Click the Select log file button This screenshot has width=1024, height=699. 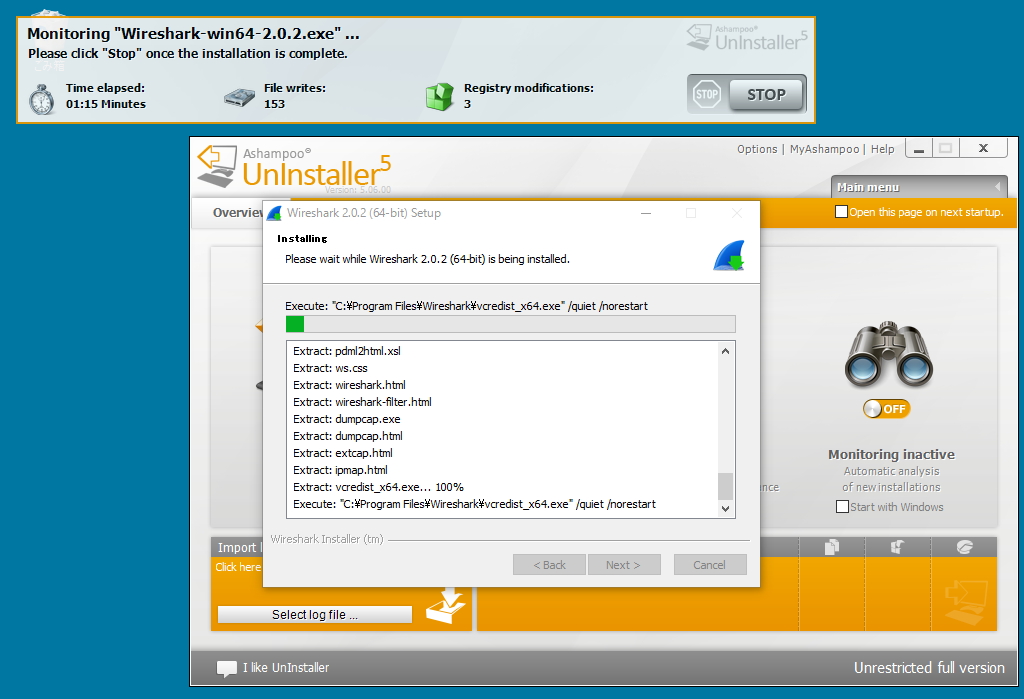315,615
